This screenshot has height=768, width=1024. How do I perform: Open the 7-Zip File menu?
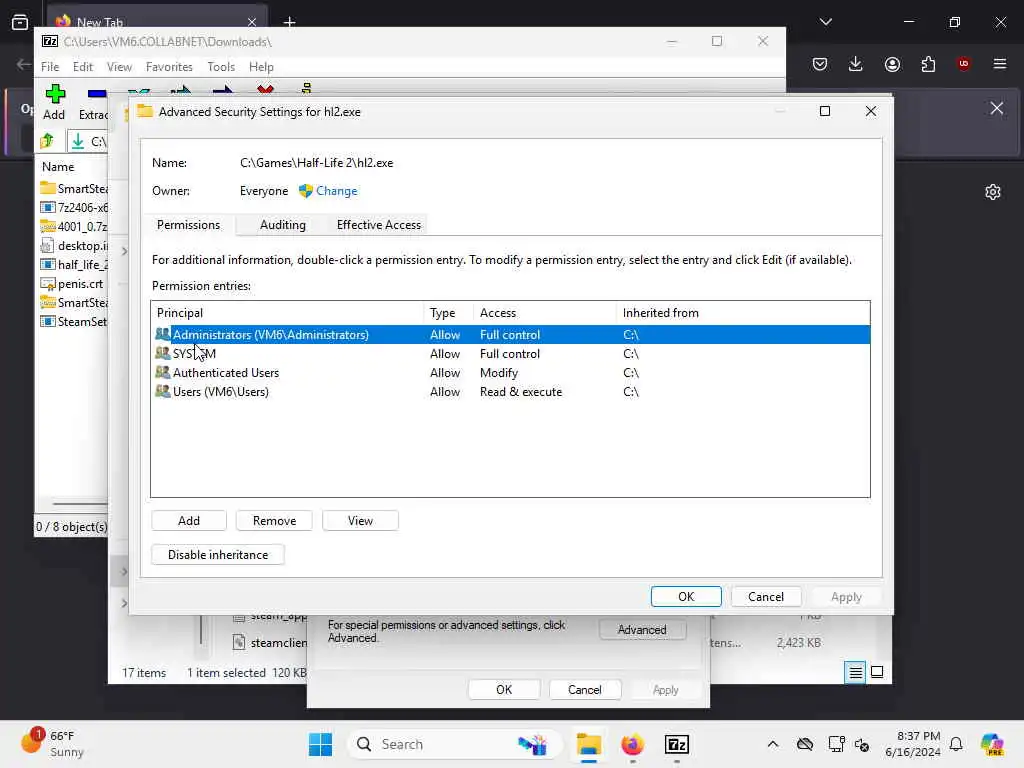pos(50,67)
